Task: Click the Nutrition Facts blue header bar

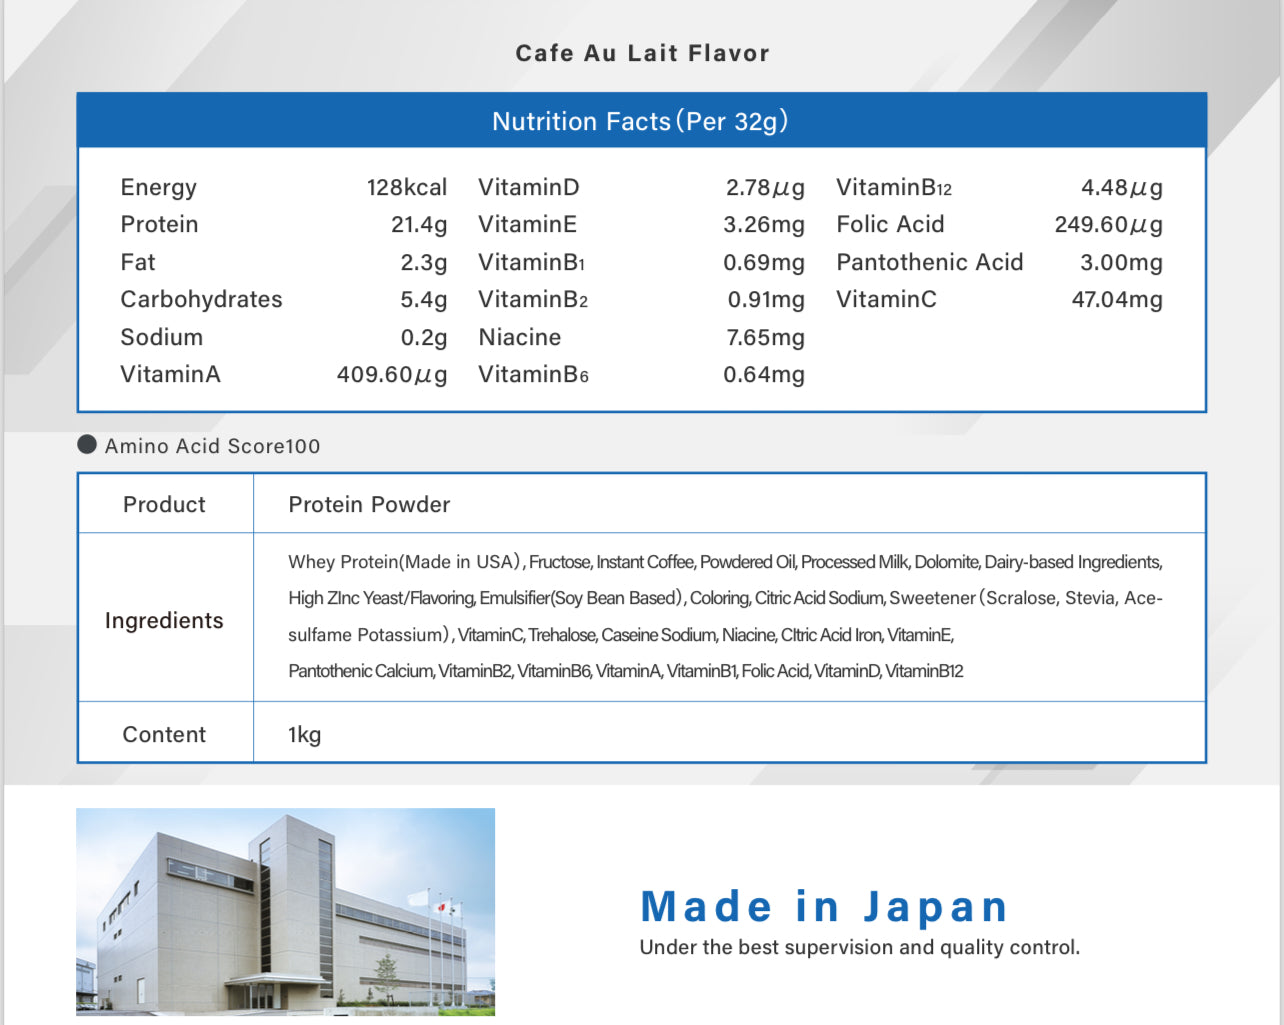Action: 641,121
